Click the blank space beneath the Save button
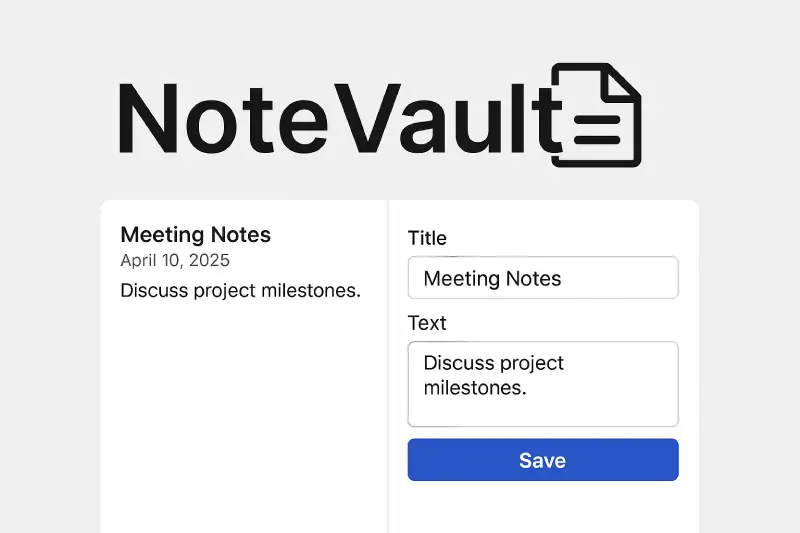This screenshot has height=533, width=800. coord(543,507)
